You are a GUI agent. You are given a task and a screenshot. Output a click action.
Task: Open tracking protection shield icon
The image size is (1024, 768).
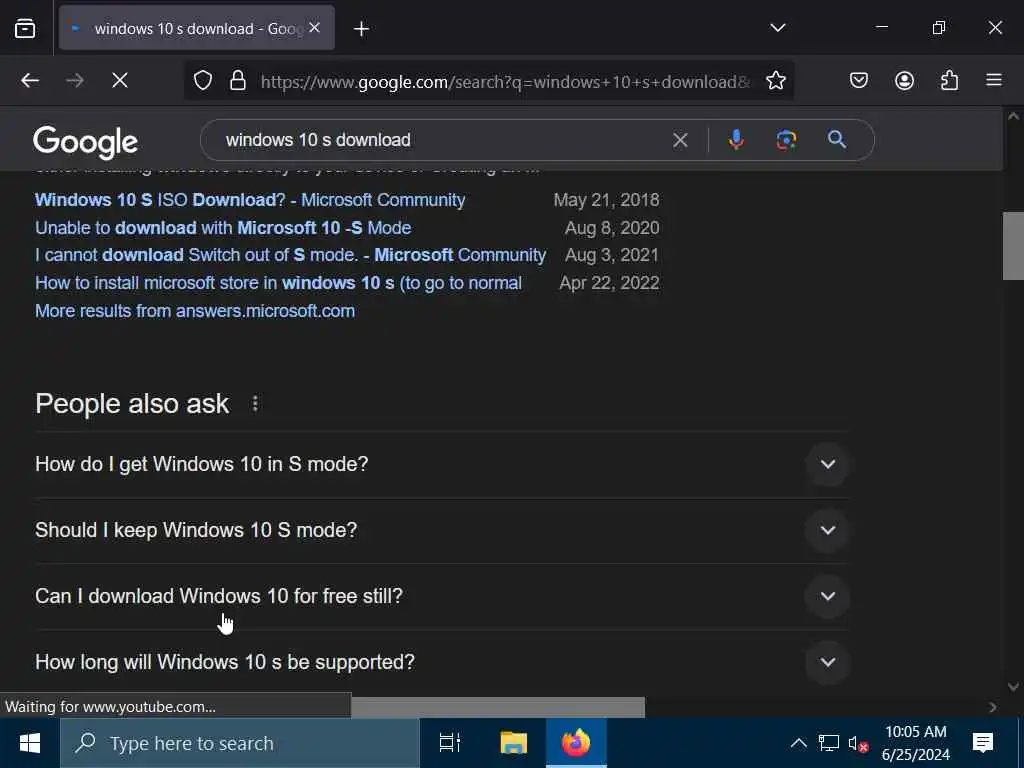(203, 80)
